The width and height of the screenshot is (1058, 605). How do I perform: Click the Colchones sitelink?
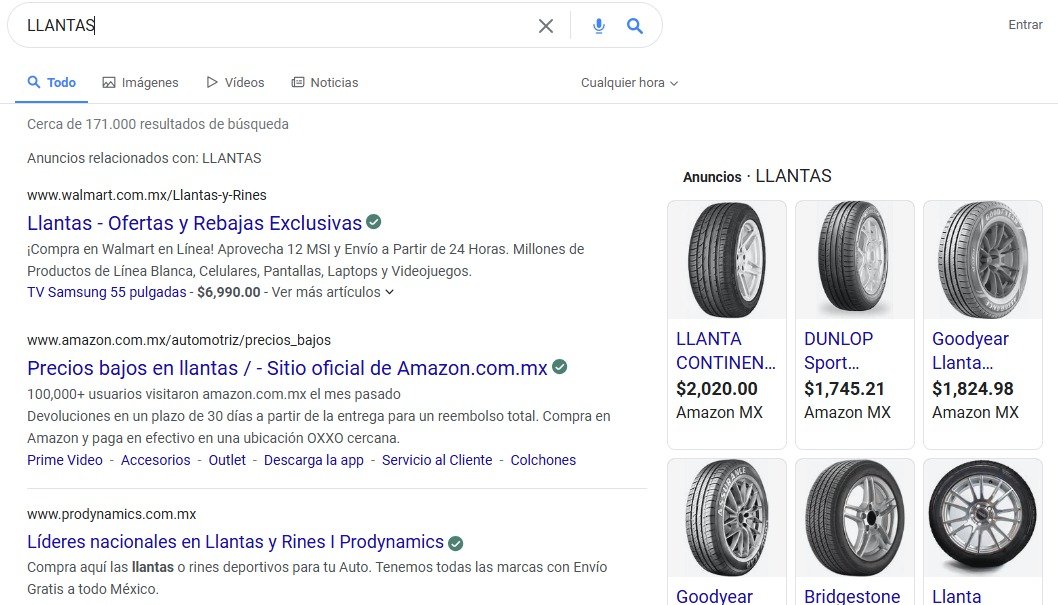click(543, 460)
